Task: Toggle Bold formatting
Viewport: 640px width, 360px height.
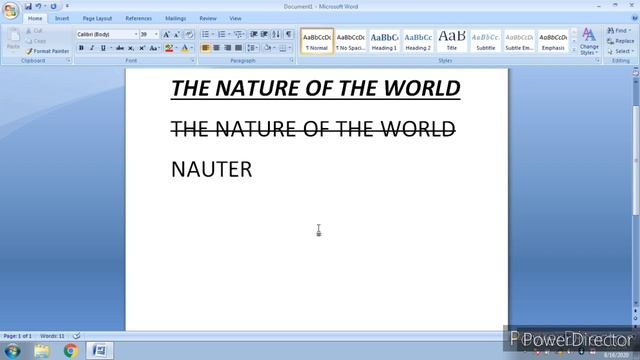Action: [81, 48]
